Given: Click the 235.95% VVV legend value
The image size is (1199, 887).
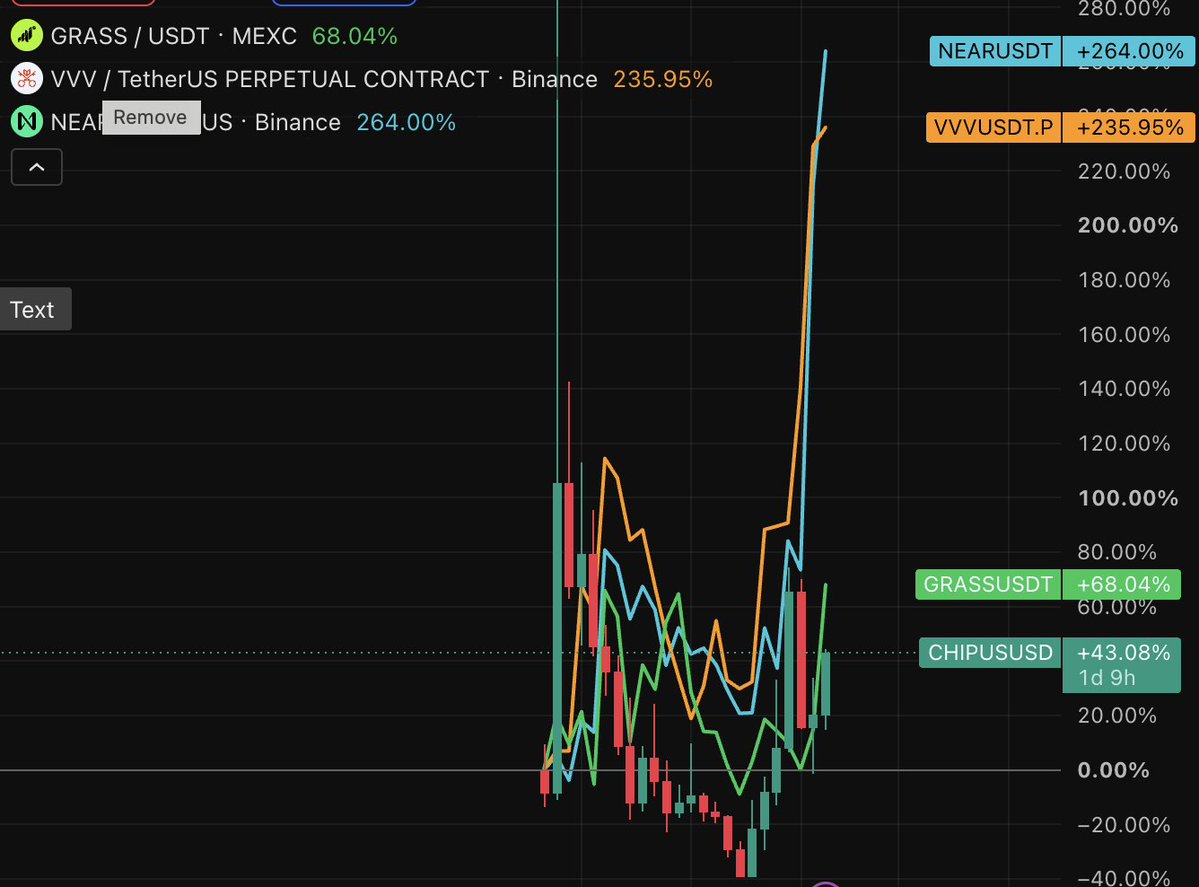Looking at the screenshot, I should pyautogui.click(x=663, y=79).
